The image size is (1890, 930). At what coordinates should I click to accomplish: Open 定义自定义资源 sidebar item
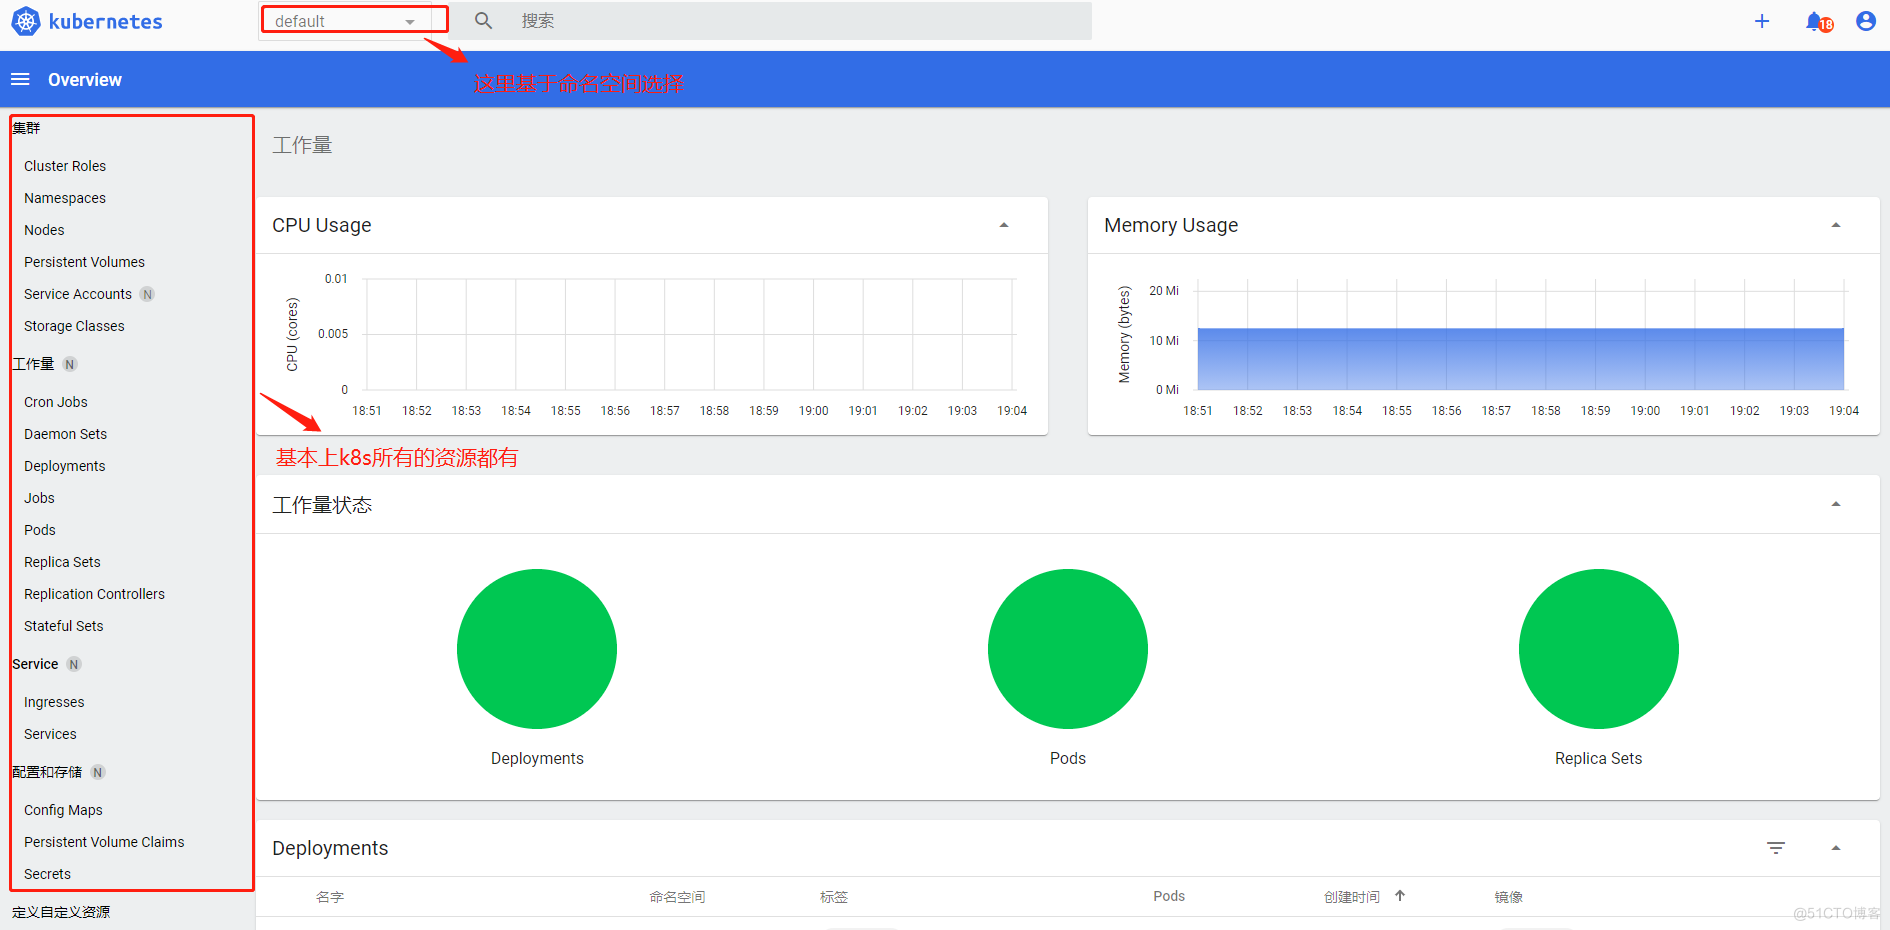point(61,912)
